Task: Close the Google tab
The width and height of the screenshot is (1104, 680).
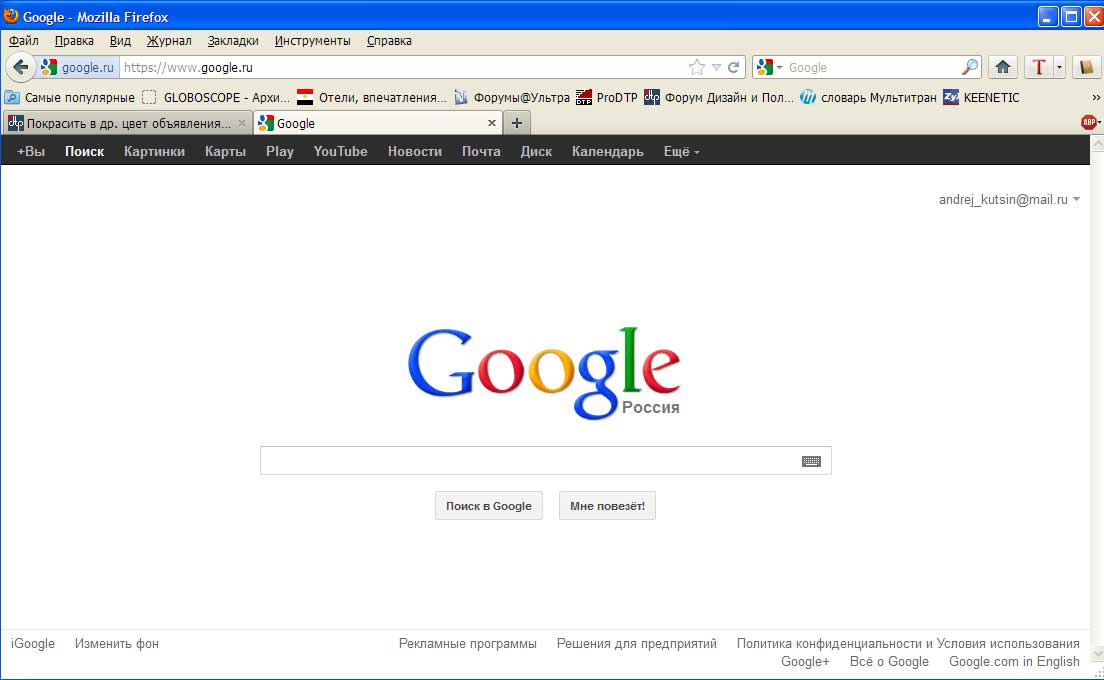Action: click(491, 123)
